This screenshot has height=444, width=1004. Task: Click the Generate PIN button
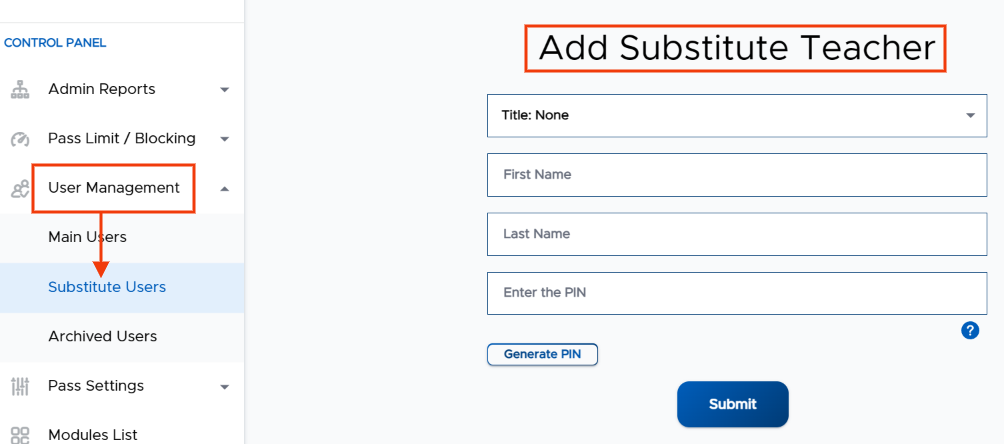542,354
